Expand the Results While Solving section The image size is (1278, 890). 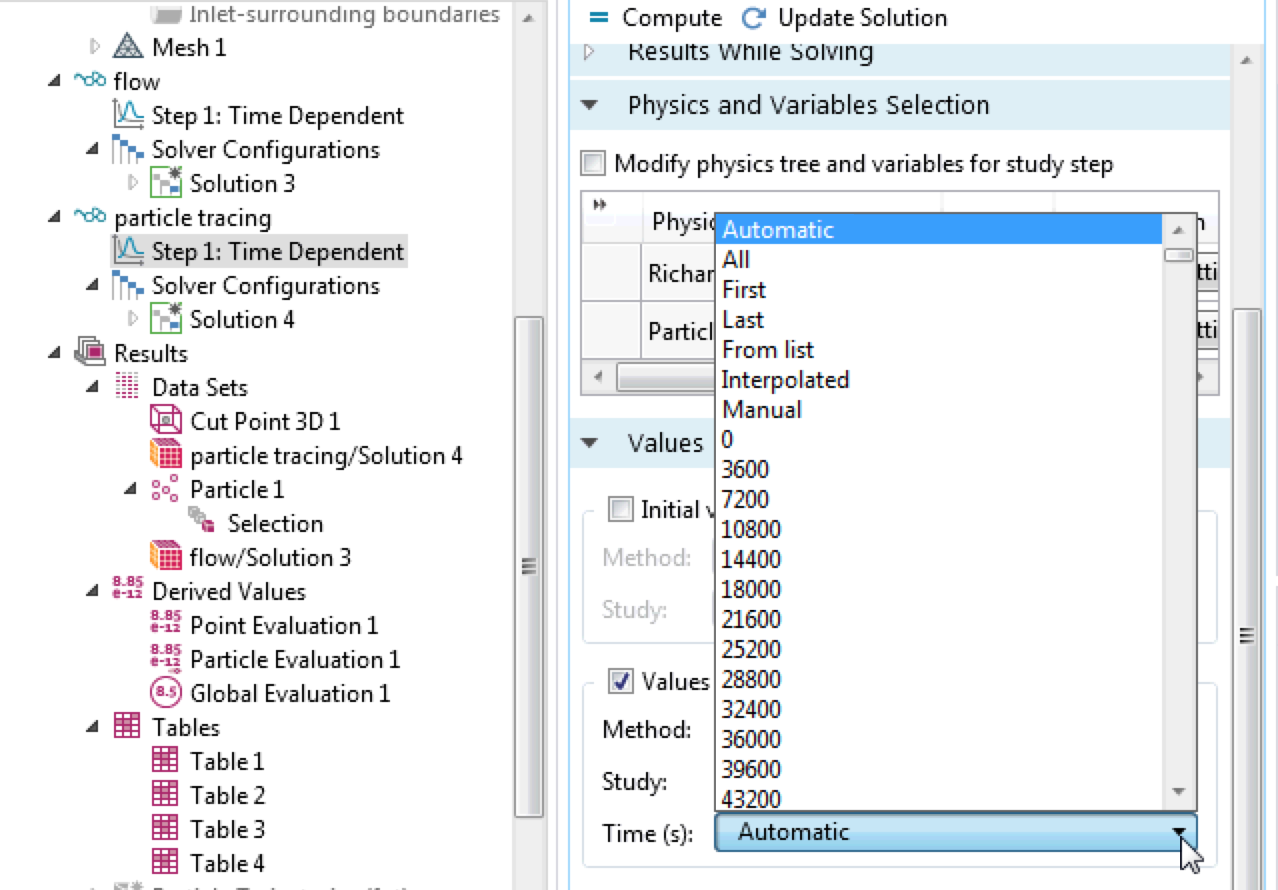point(590,52)
